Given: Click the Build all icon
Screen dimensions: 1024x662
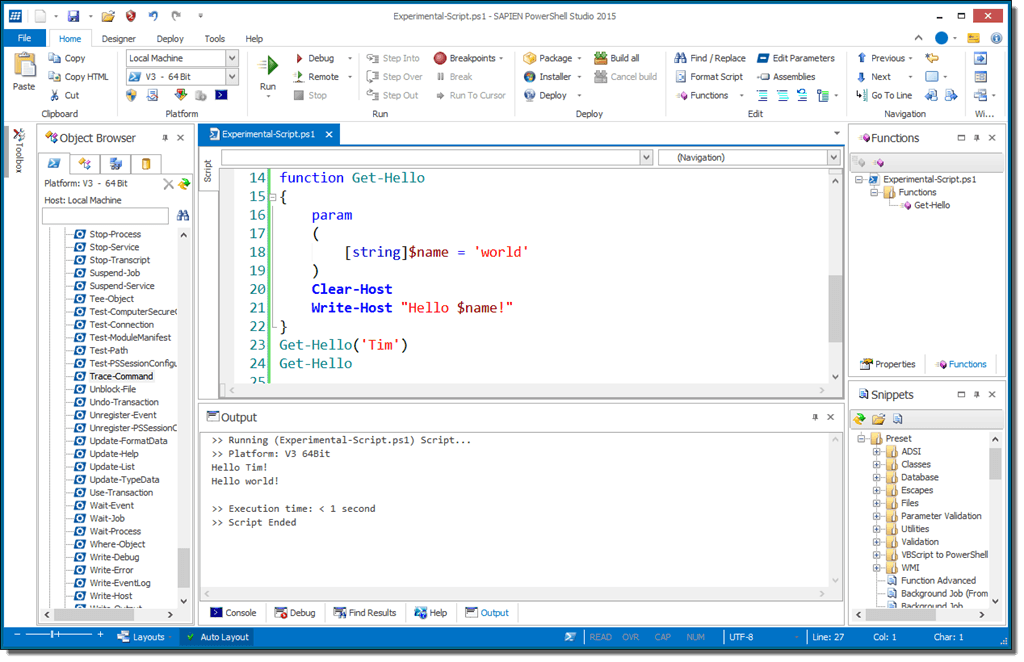Looking at the screenshot, I should pos(600,59).
